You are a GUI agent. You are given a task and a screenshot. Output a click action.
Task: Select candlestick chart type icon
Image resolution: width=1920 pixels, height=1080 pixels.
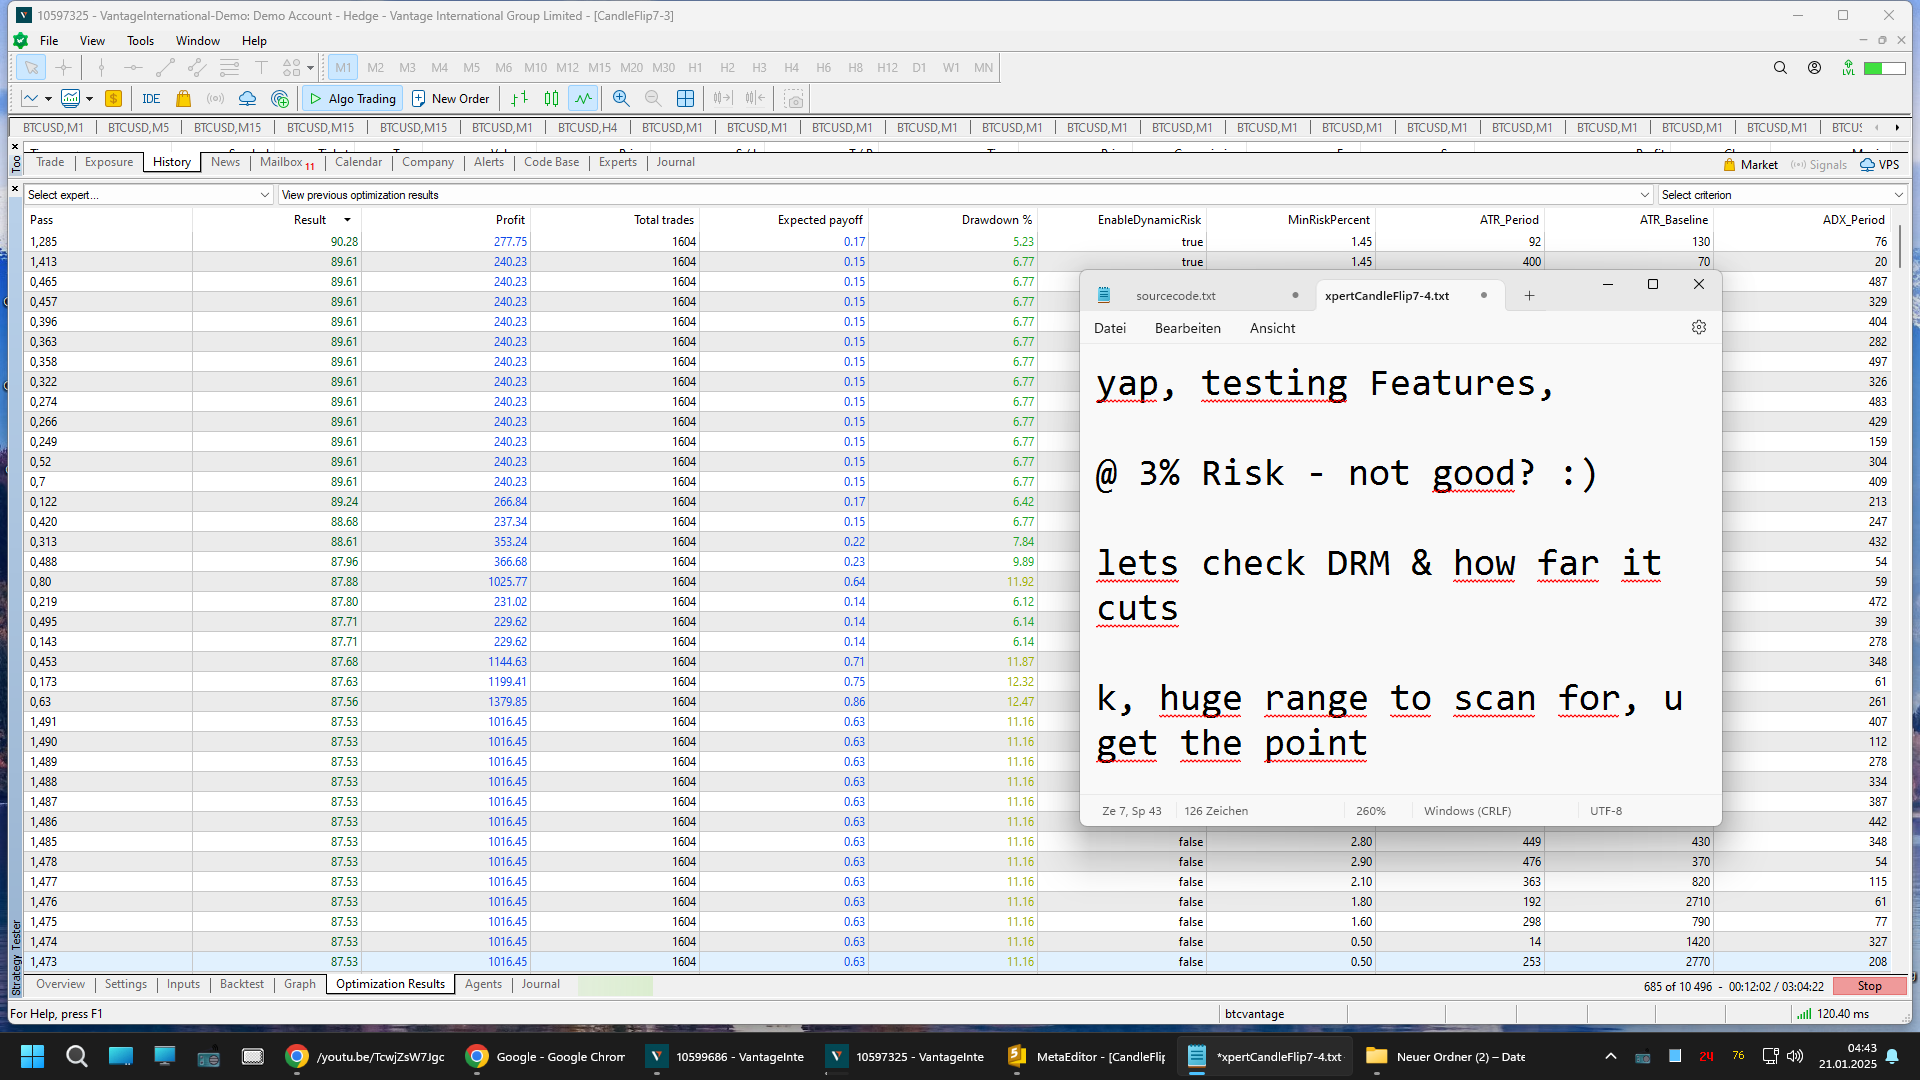pos(551,98)
